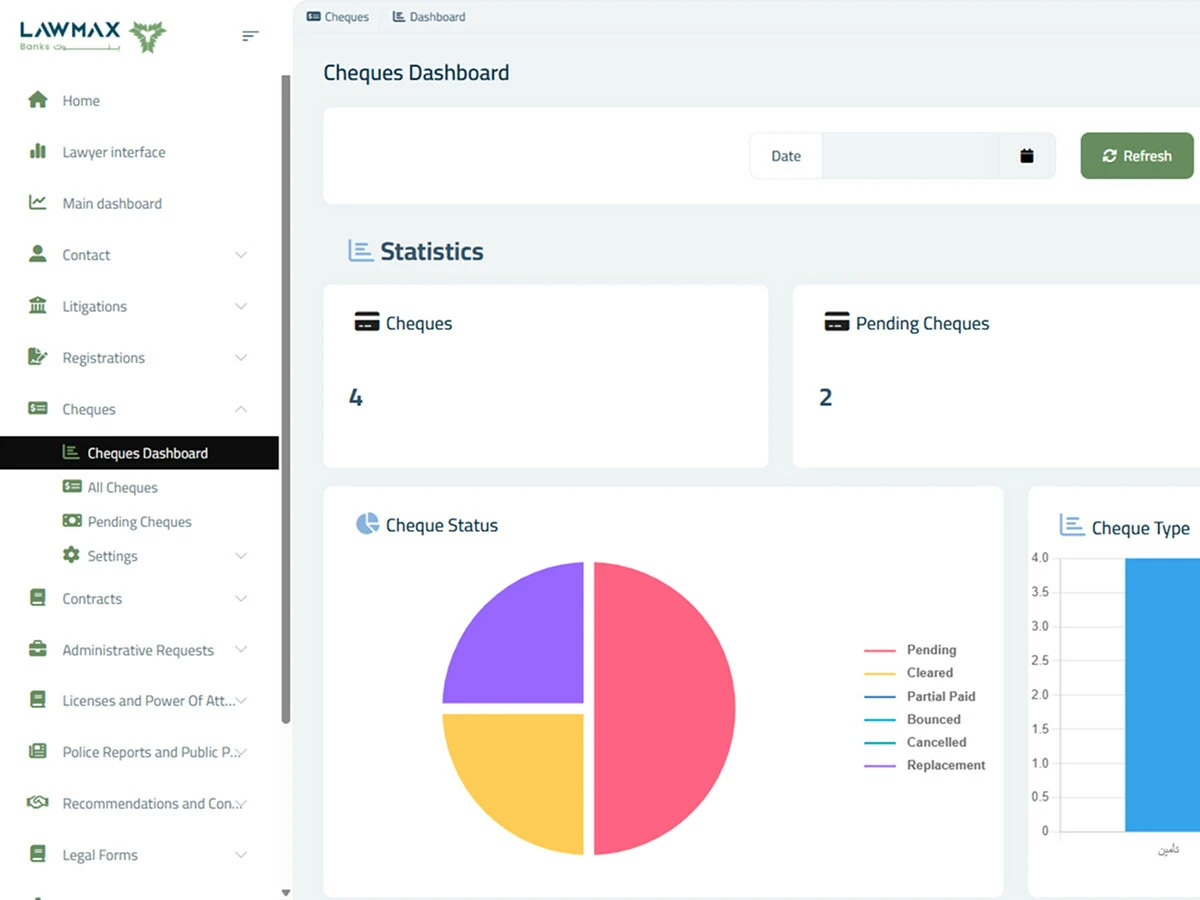Open the calendar date picker icon

[x=1027, y=156]
